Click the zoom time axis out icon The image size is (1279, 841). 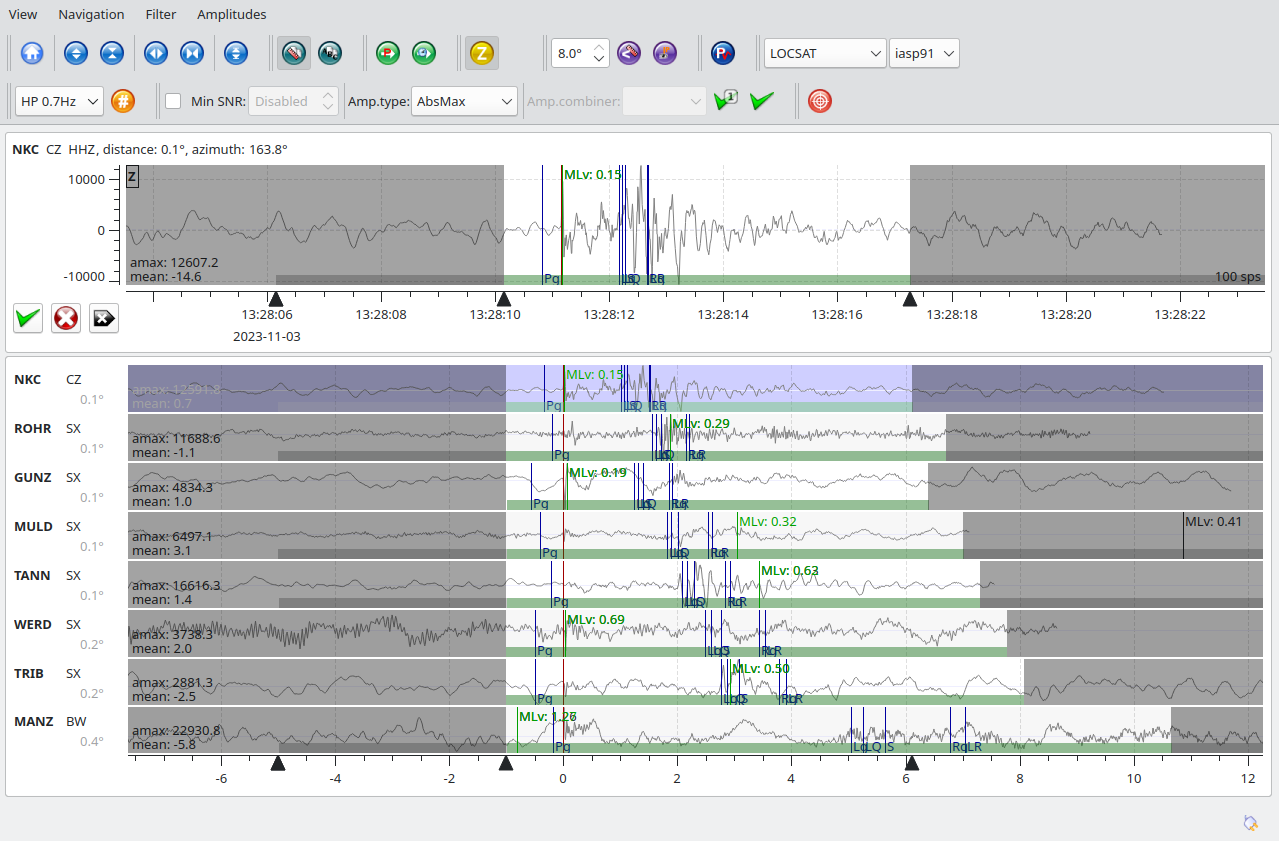point(191,53)
